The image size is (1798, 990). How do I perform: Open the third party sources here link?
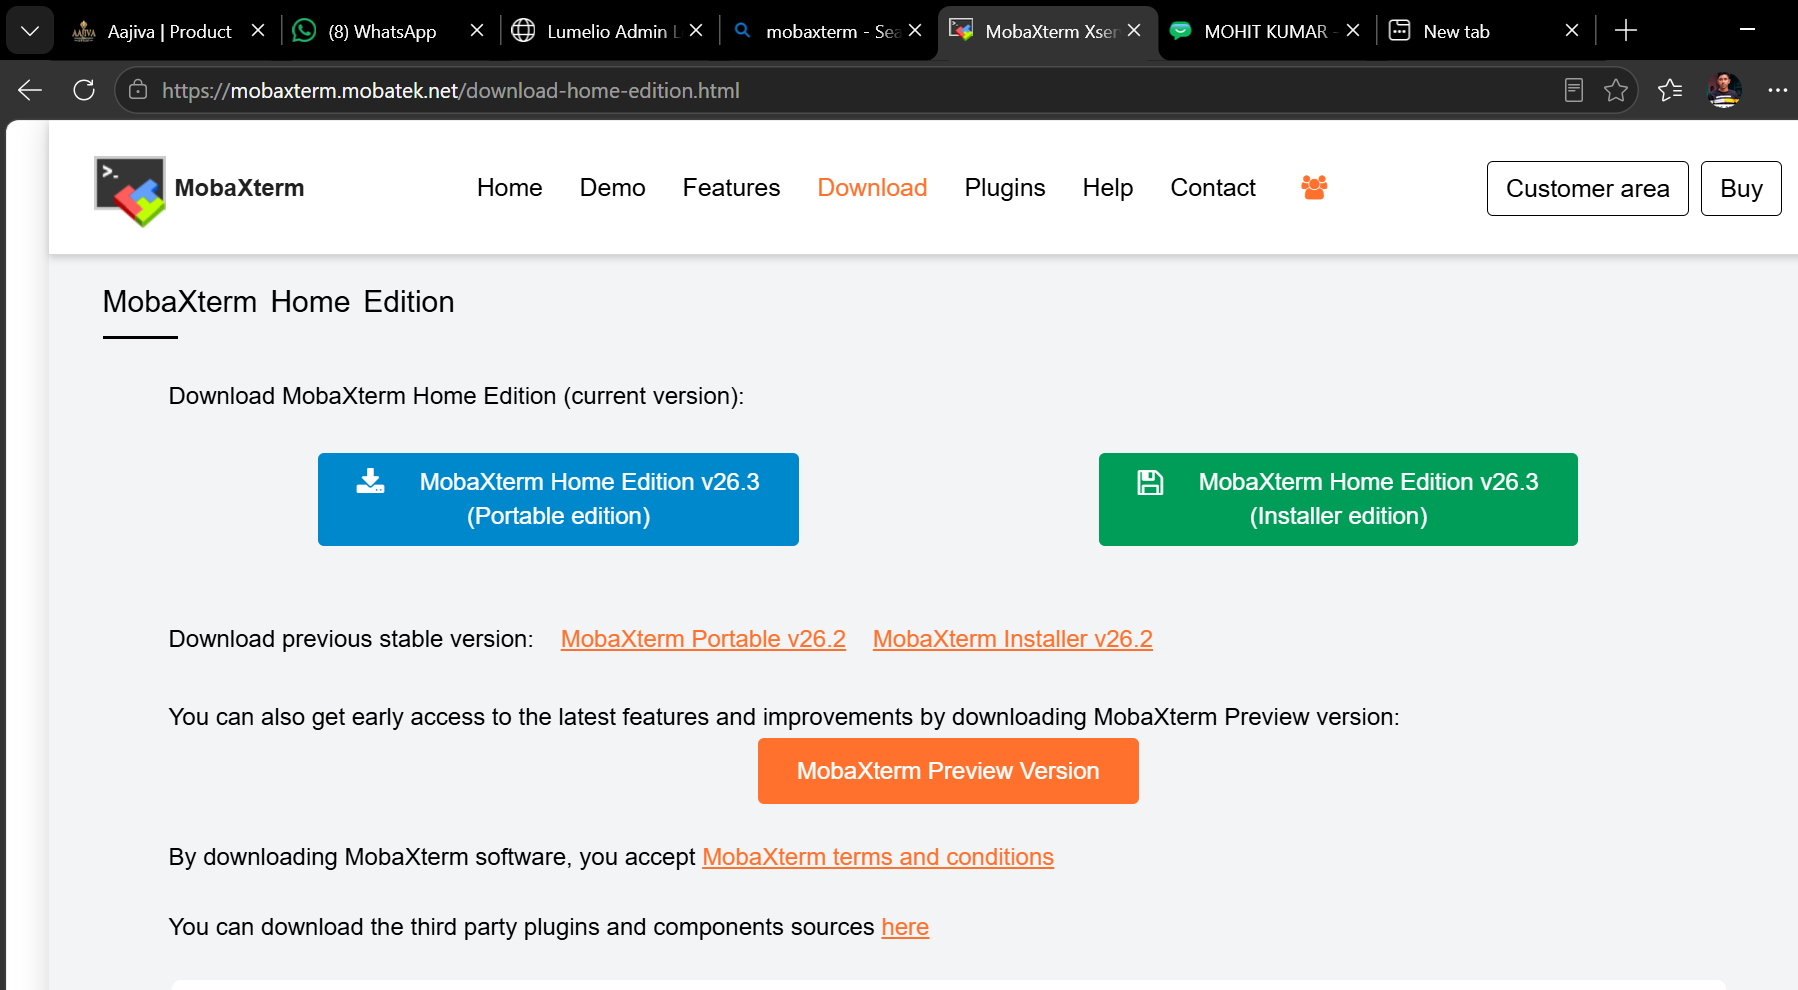pyautogui.click(x=905, y=927)
